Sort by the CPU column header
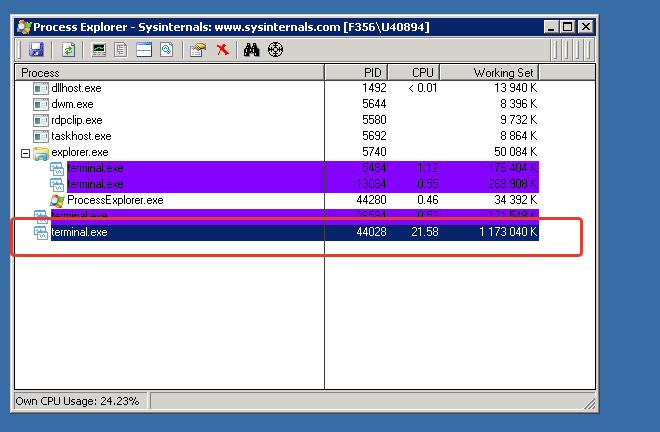660x432 pixels. 414,72
